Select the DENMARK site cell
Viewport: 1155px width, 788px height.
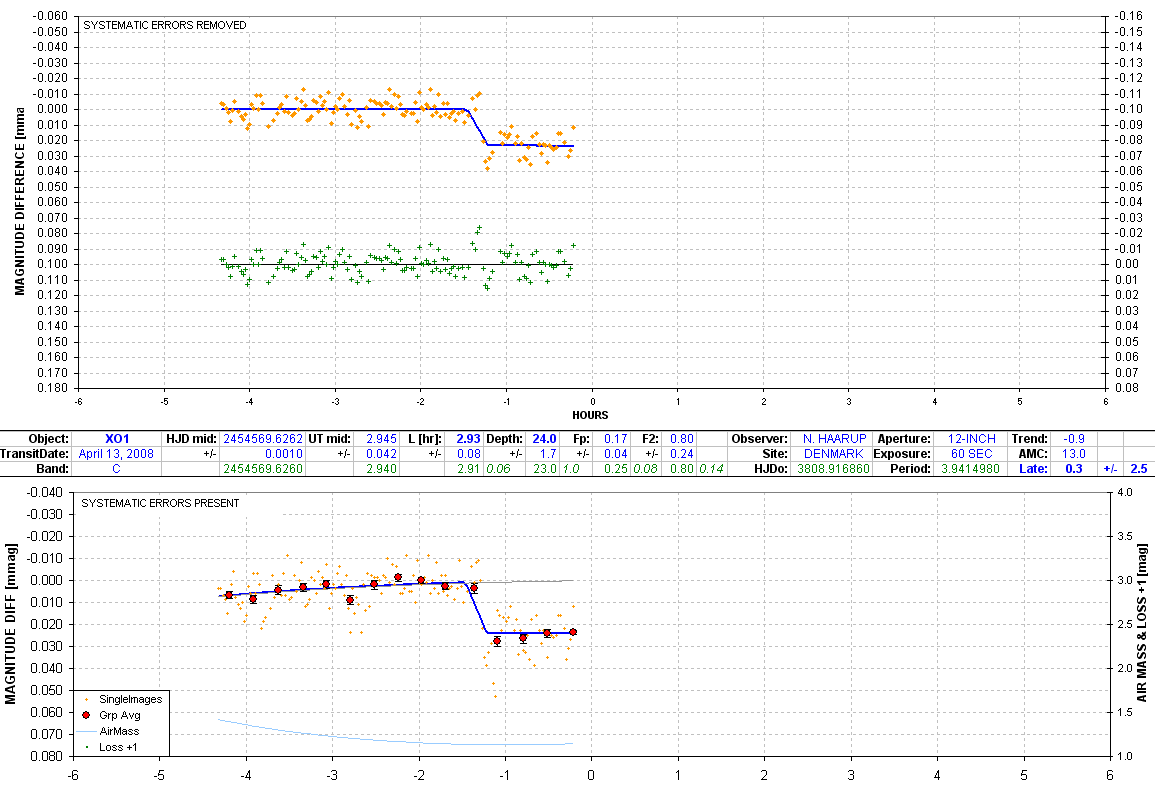pos(828,453)
